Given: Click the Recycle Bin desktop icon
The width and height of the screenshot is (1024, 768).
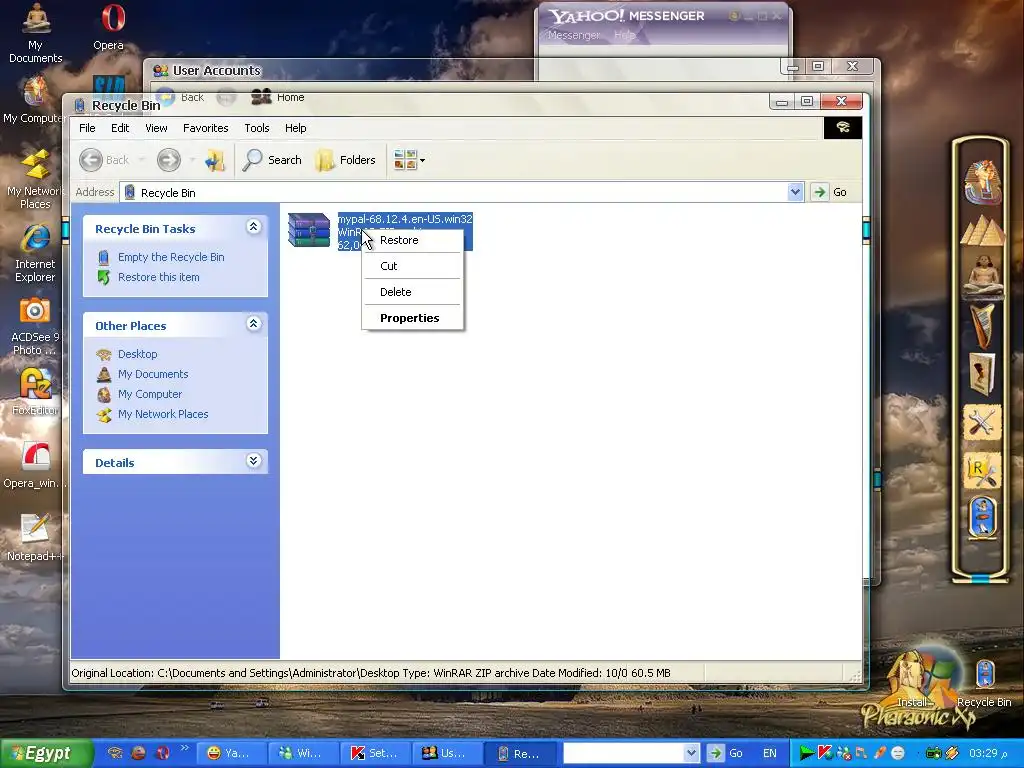Looking at the screenshot, I should click(984, 683).
